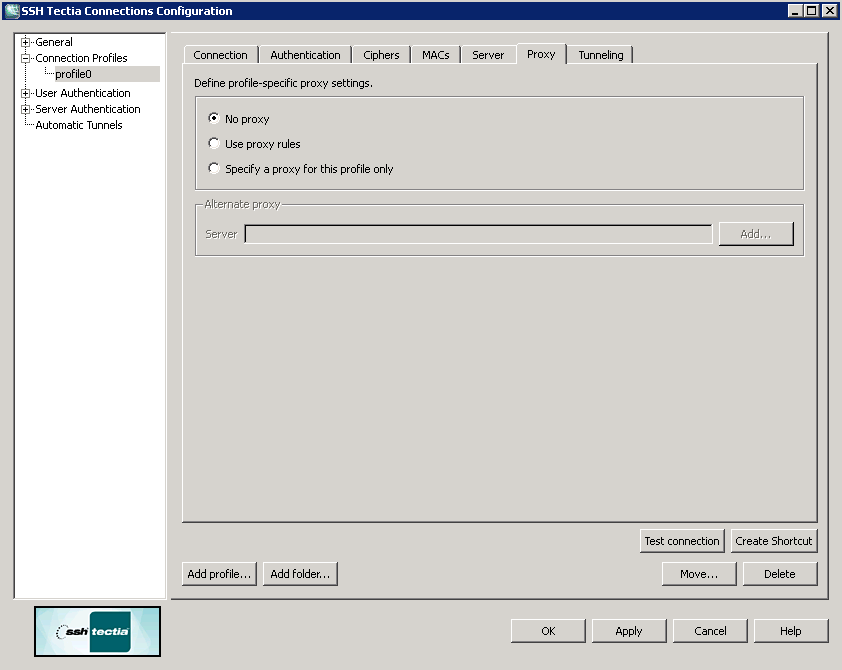842x670 pixels.
Task: Click the SSH Tectia icon in the title bar
Action: pyautogui.click(x=10, y=10)
